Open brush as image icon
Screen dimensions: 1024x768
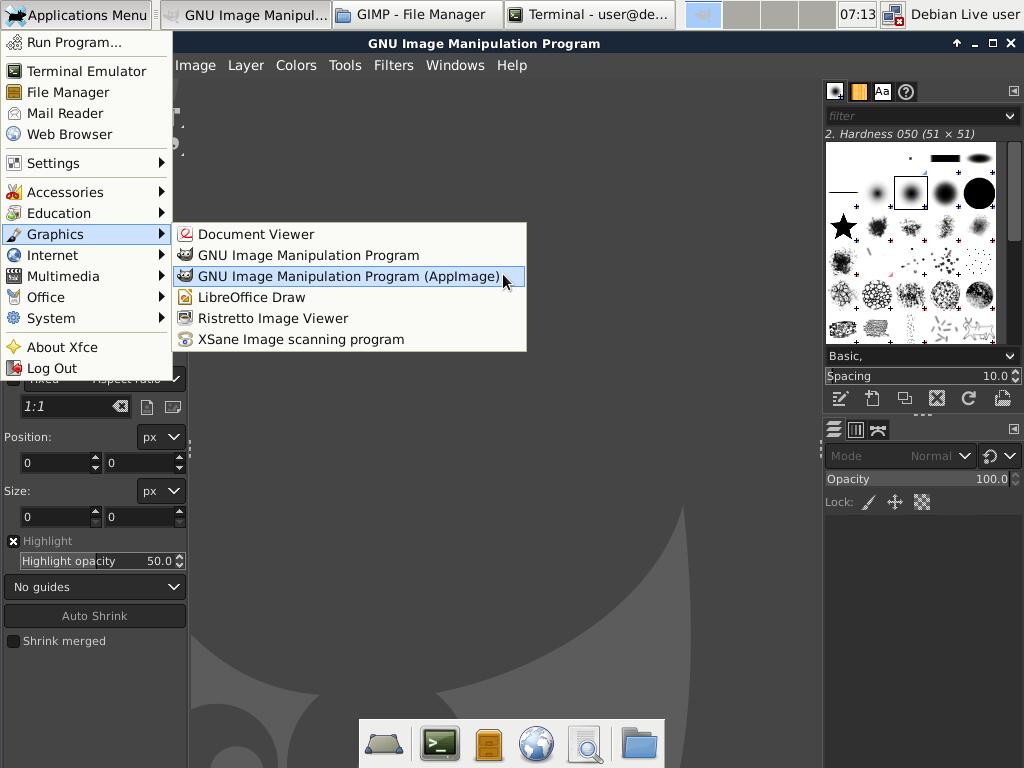click(1002, 398)
